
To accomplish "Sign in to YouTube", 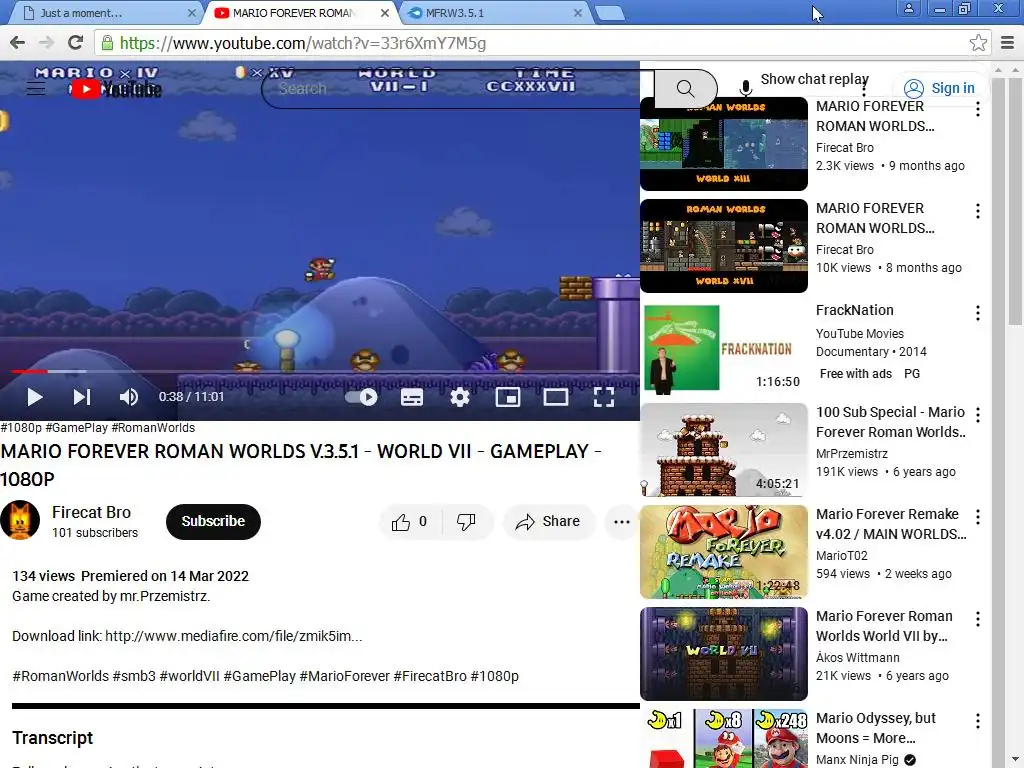I will 939,88.
